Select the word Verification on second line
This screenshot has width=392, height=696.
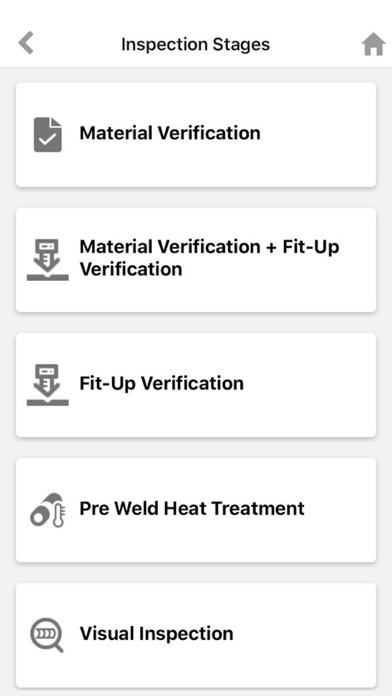click(131, 269)
